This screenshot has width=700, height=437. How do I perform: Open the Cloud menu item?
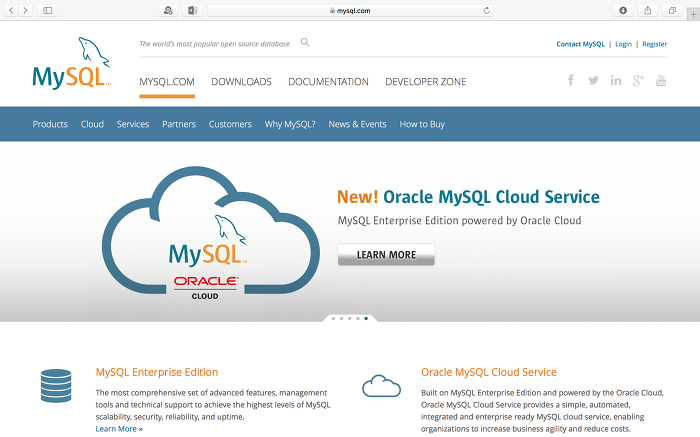tap(92, 124)
